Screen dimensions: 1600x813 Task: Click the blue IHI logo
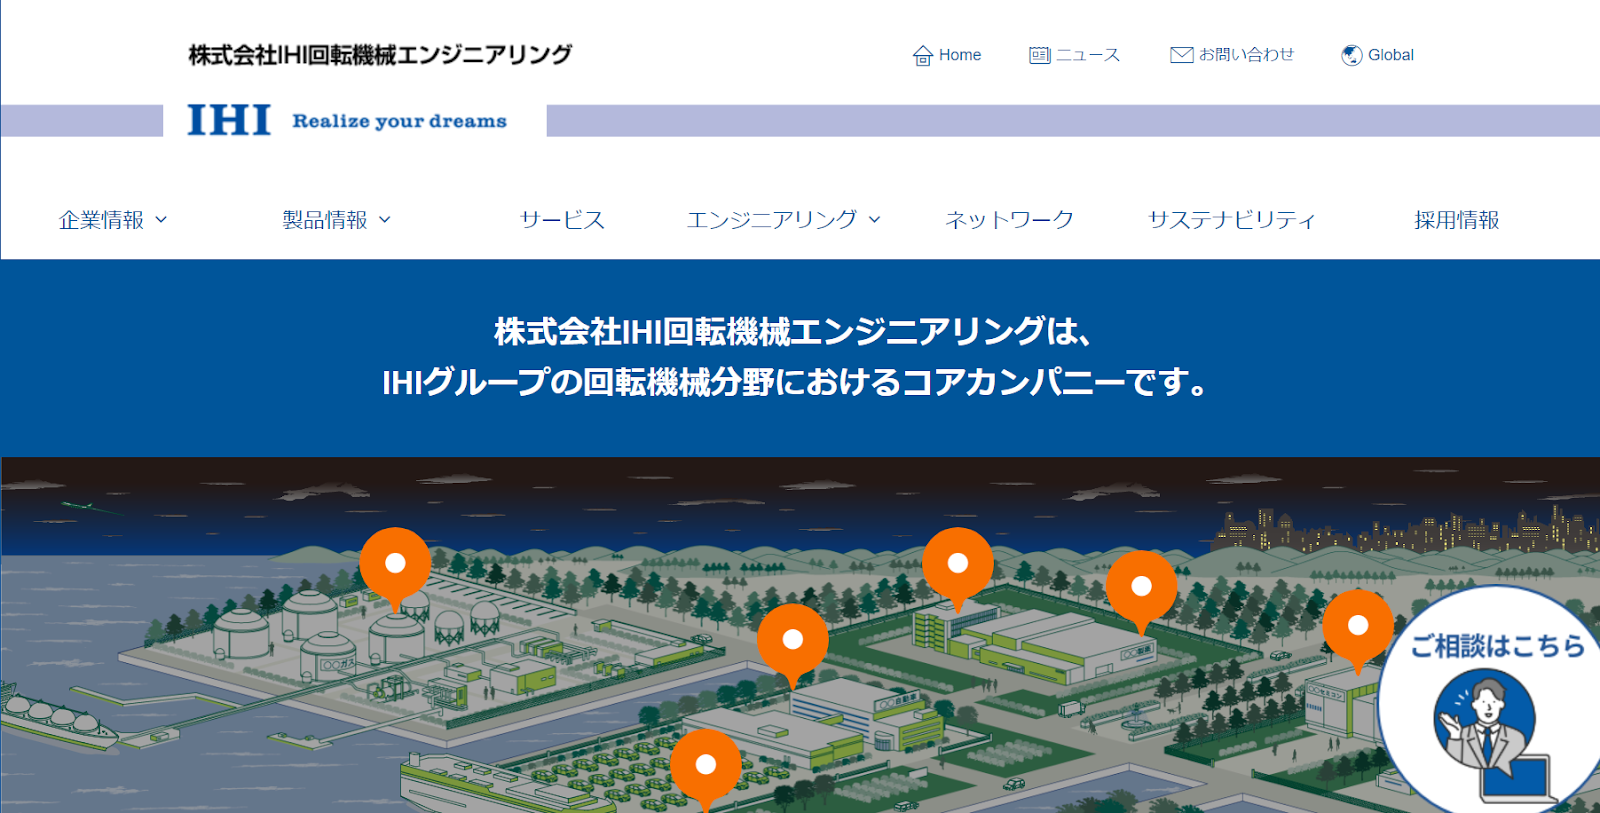tap(229, 120)
